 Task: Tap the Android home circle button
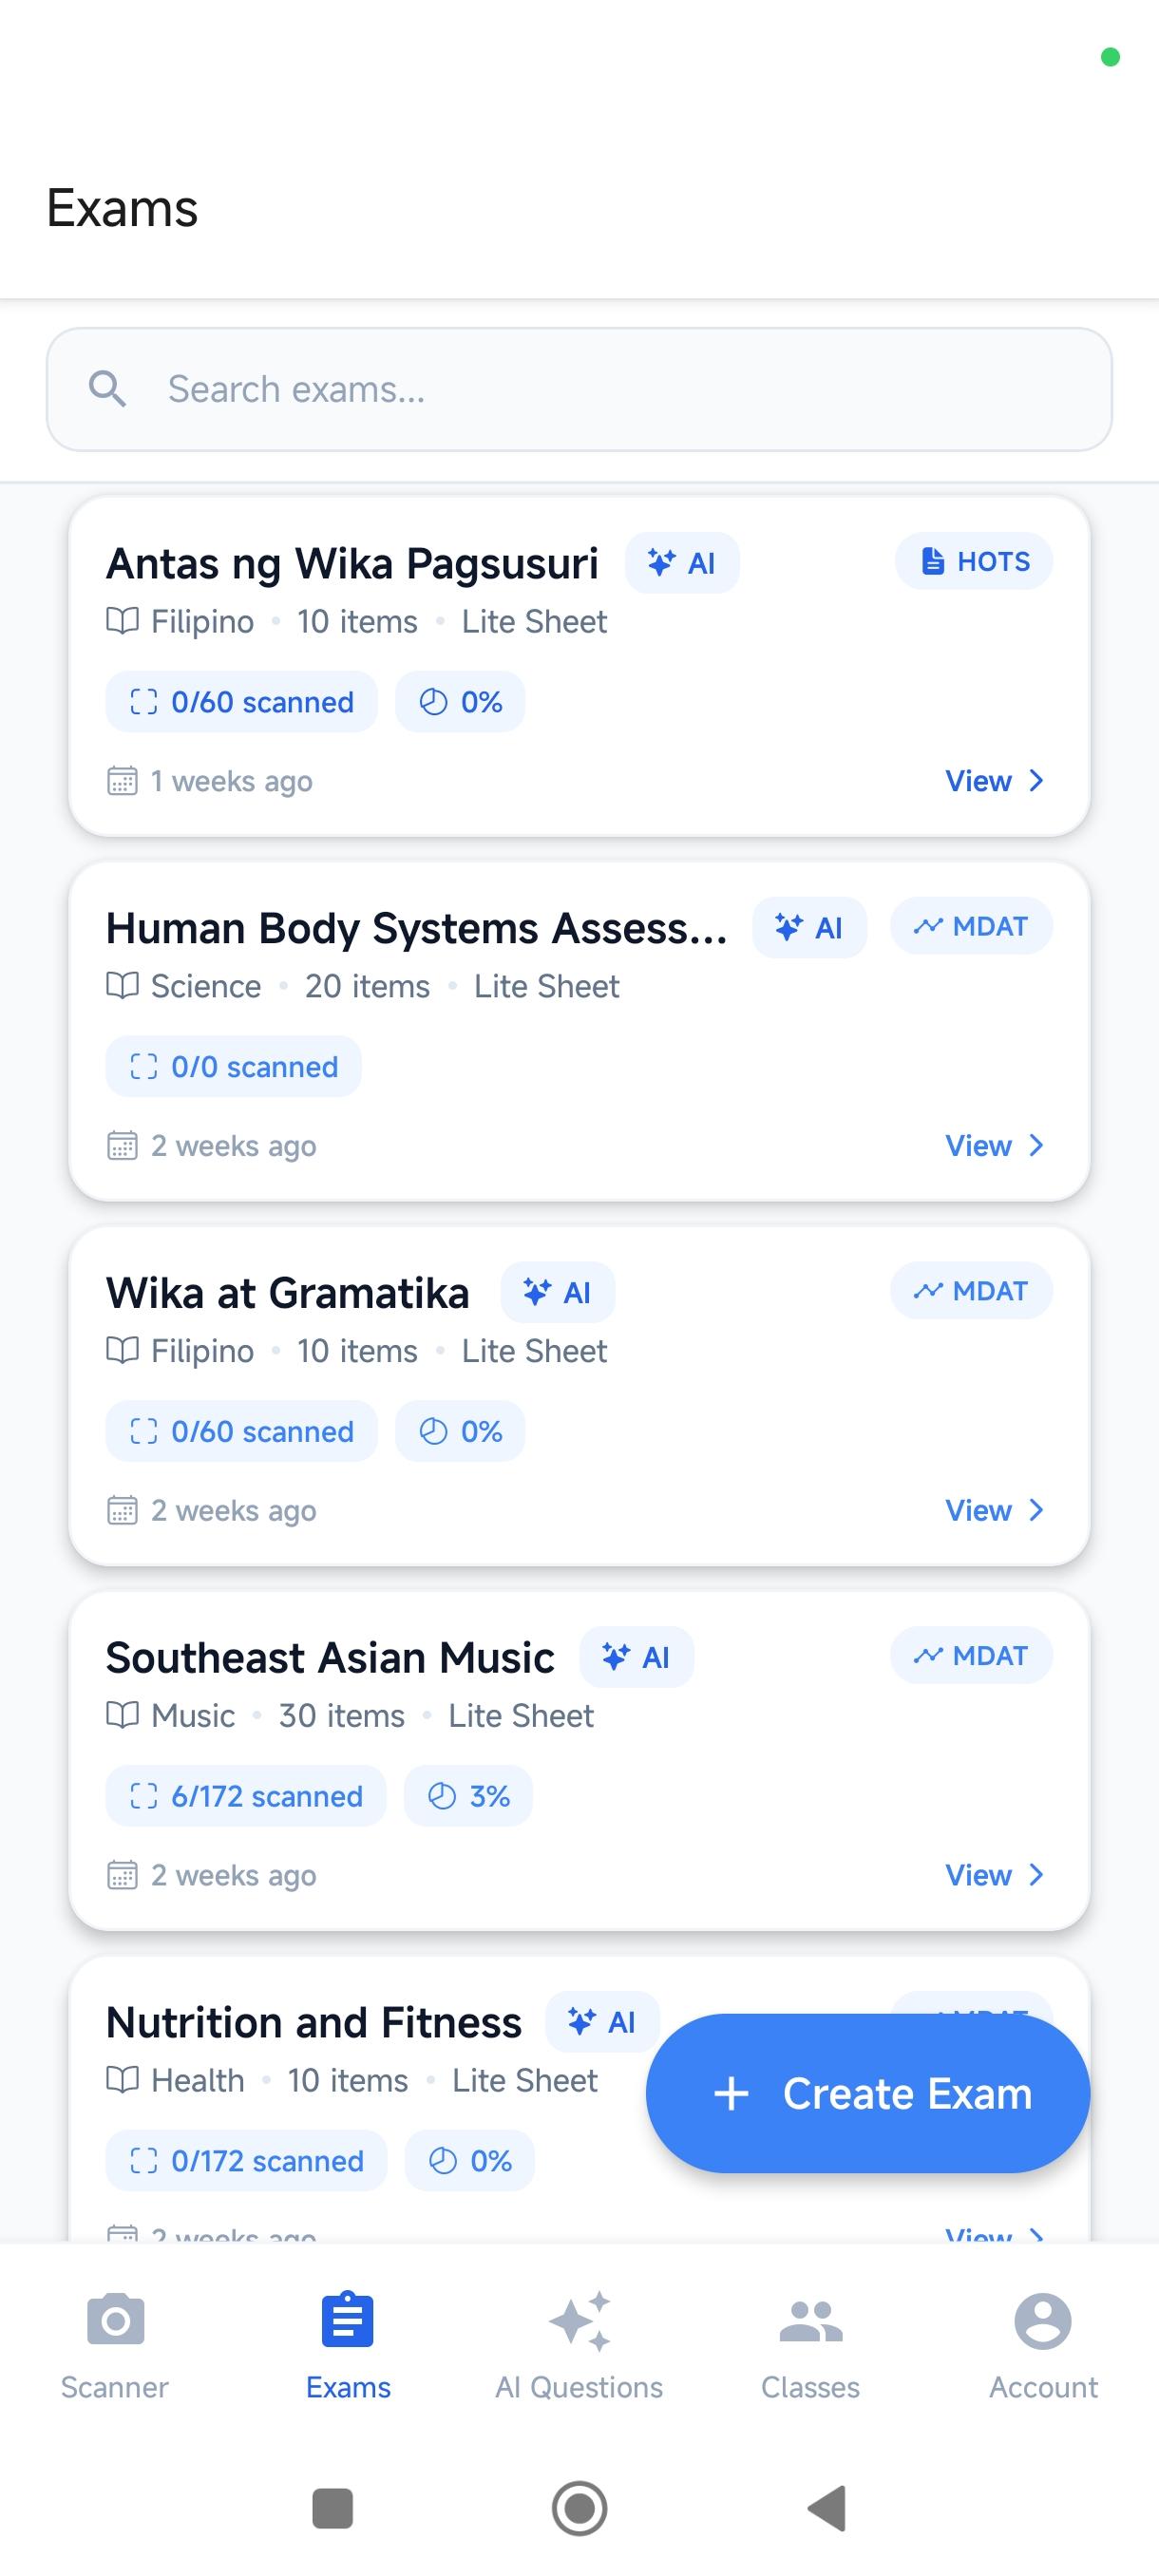[x=579, y=2508]
